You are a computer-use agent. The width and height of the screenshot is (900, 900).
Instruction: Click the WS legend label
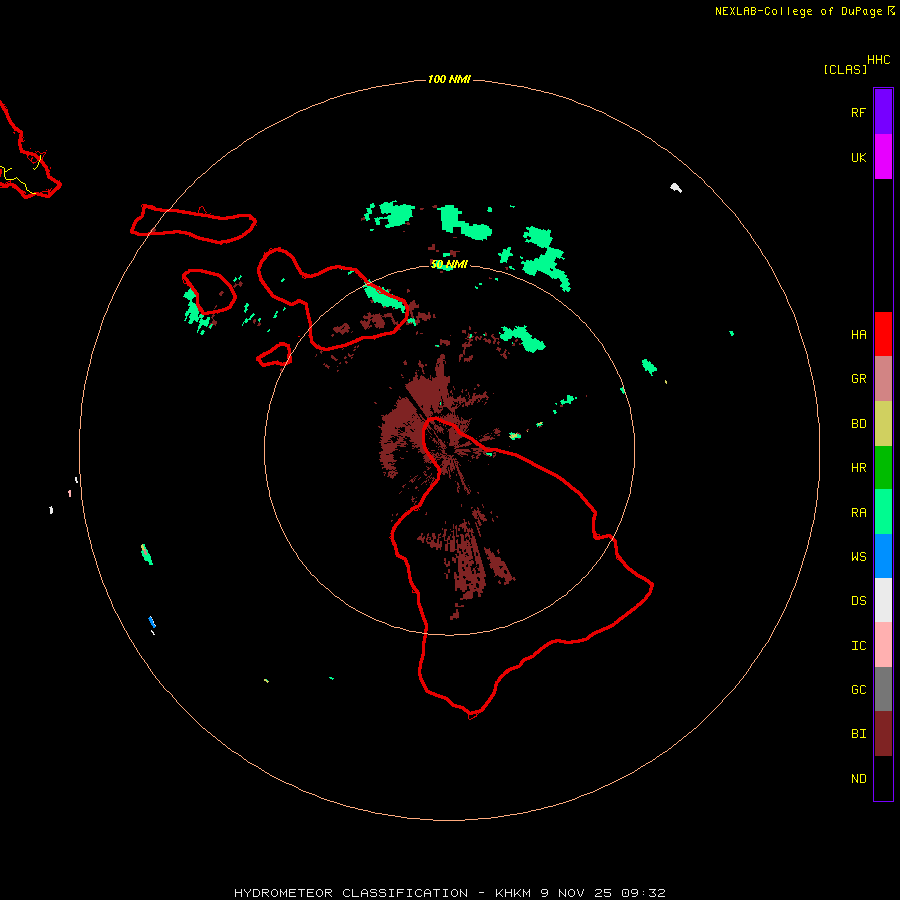point(858,557)
